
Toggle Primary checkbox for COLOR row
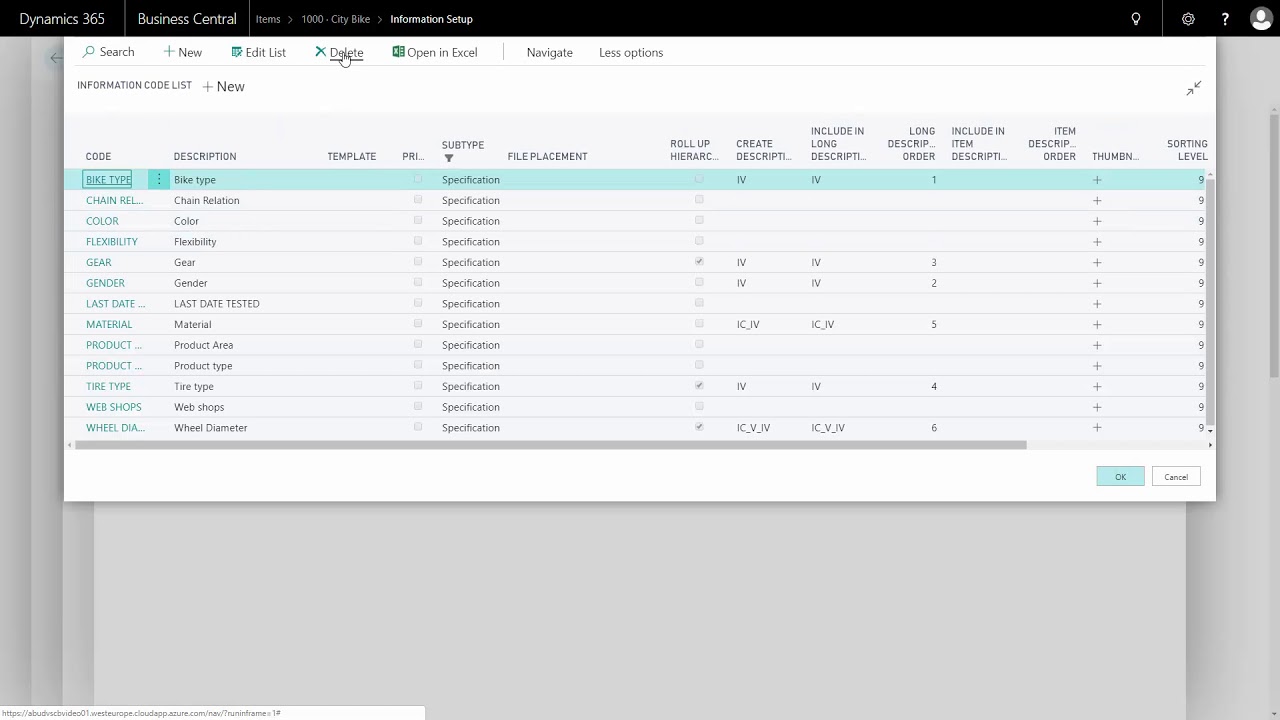coord(418,220)
